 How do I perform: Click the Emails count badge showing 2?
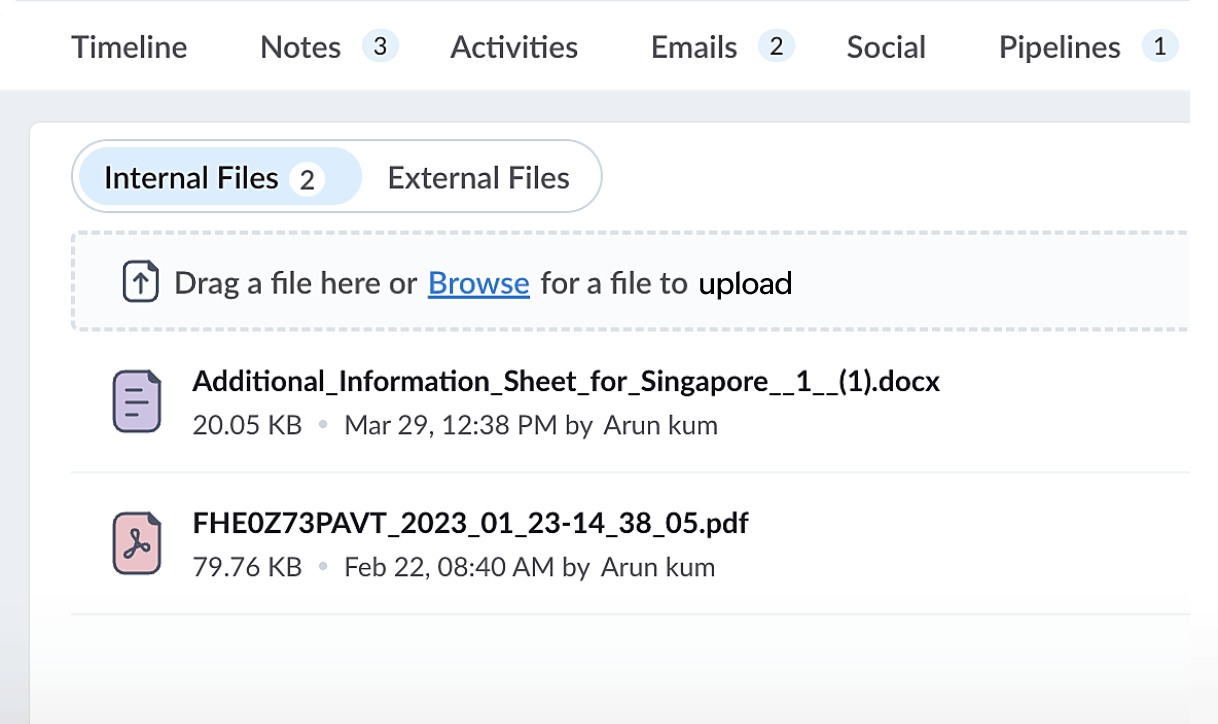(776, 46)
